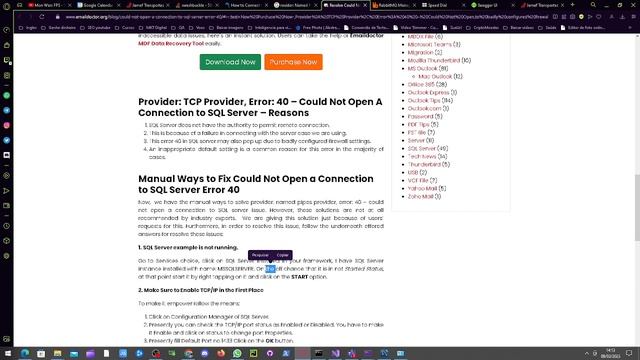This screenshot has width=640, height=360.
Task: Open the MS Outlook category link
Action: [422, 68]
